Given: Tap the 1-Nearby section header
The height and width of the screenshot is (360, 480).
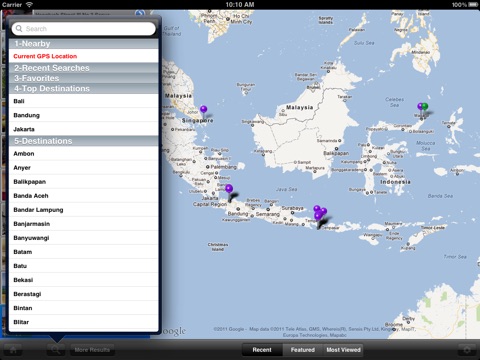Looking at the screenshot, I should pos(83,44).
